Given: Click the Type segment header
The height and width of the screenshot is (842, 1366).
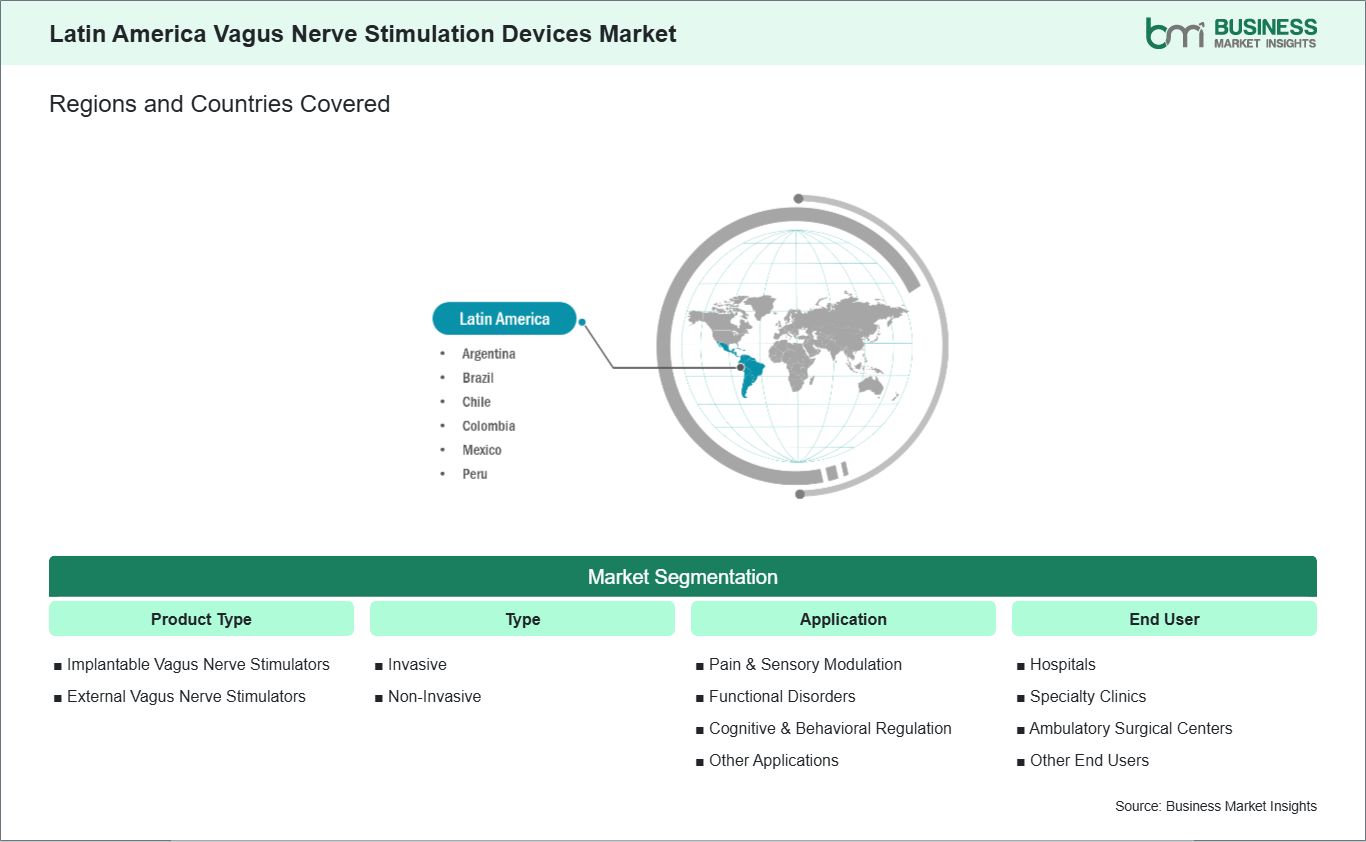Looking at the screenshot, I should tap(522, 619).
